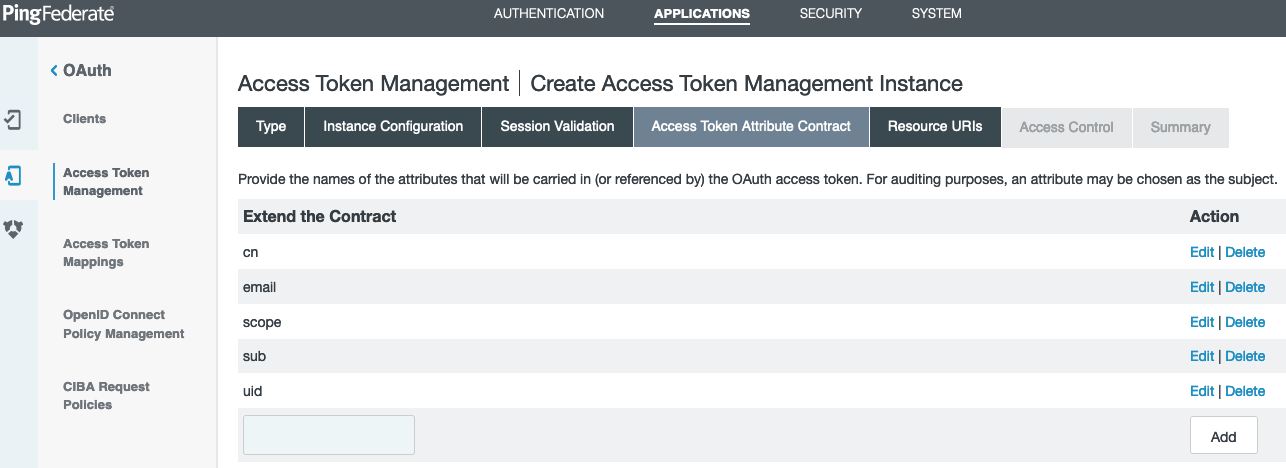This screenshot has height=468, width=1286.
Task: Select the Resource URIs tab
Action: pyautogui.click(x=935, y=127)
